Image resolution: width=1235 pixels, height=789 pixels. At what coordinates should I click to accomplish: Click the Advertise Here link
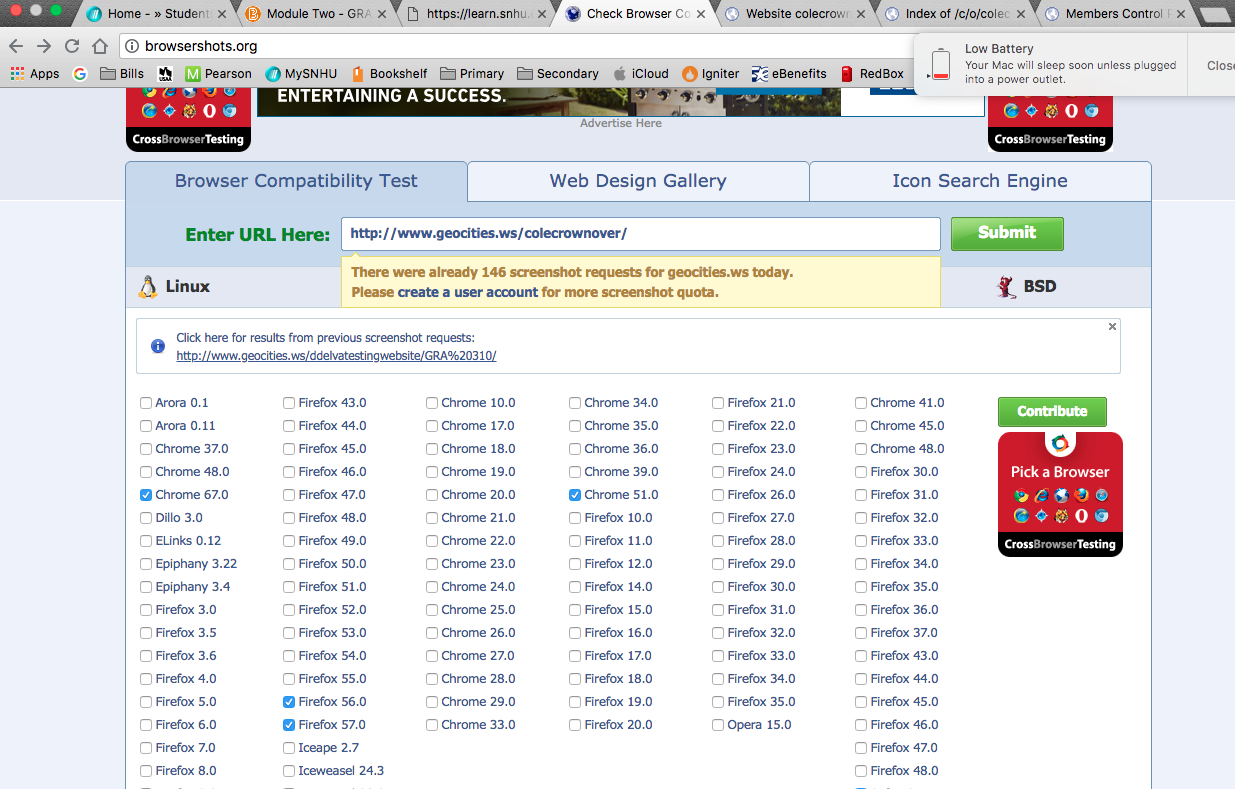[621, 123]
